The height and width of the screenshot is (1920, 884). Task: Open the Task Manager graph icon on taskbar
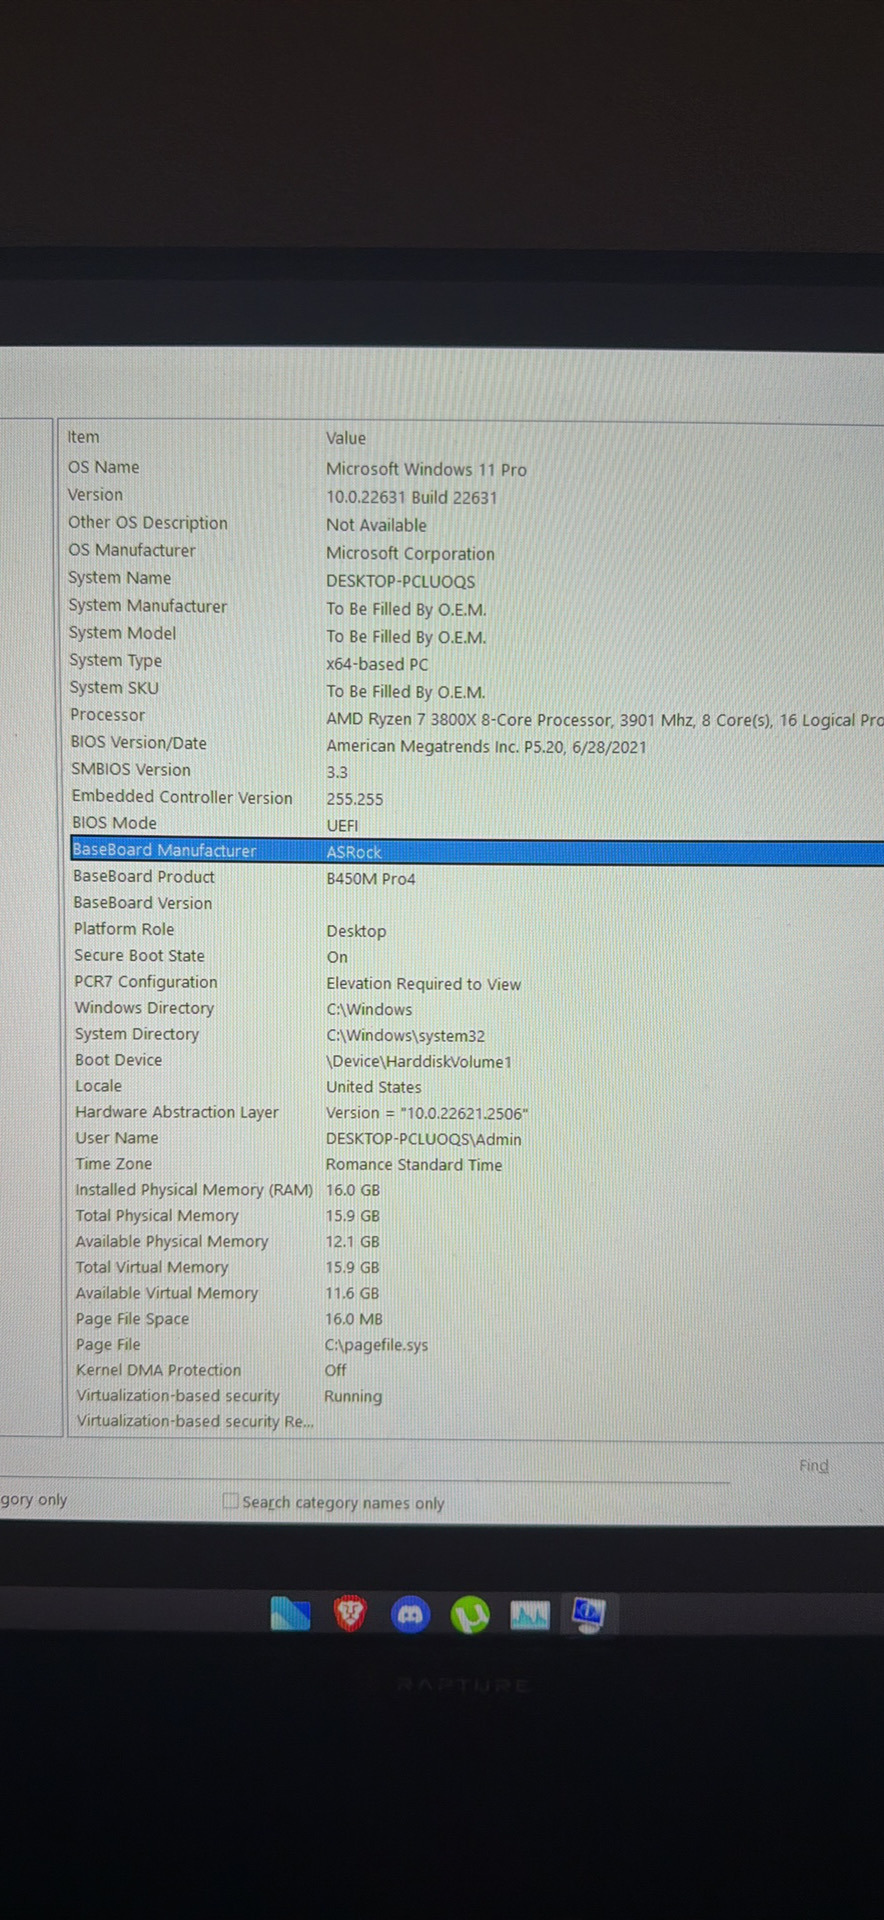point(529,1615)
